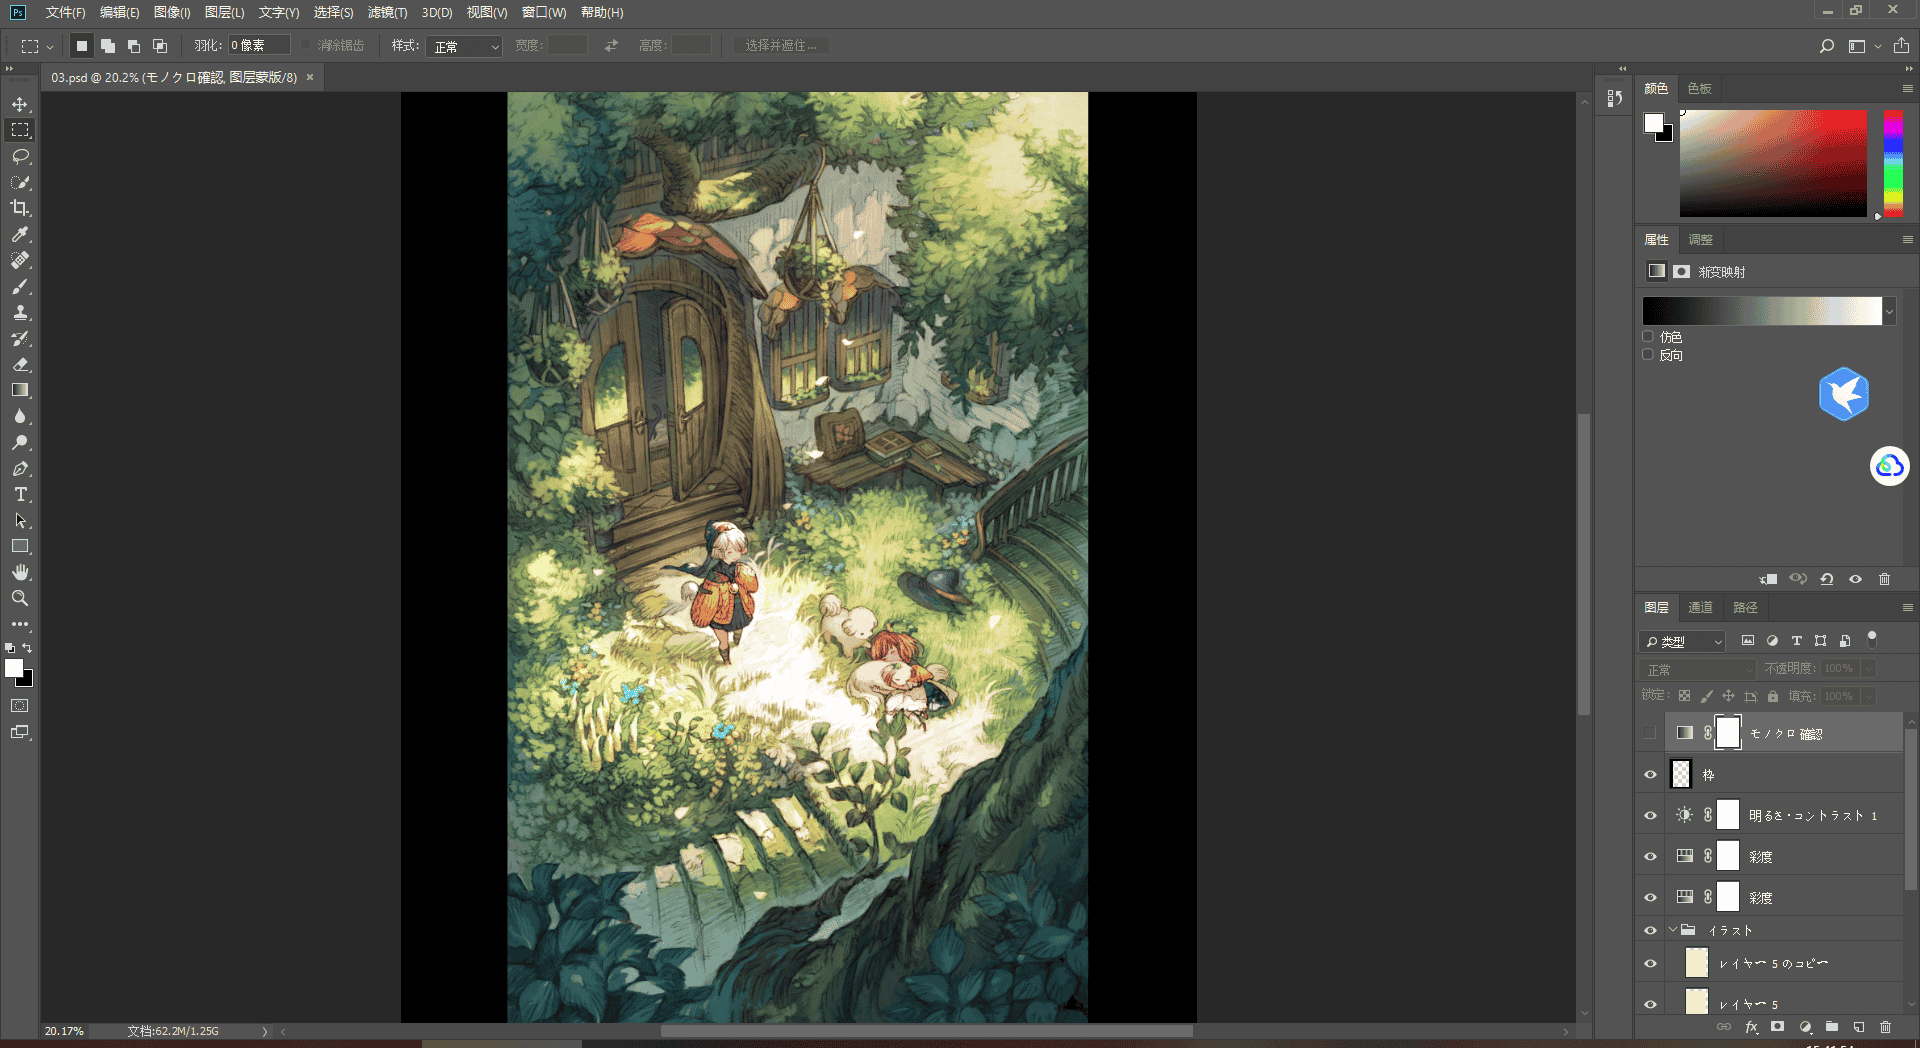Select the Clone Stamp tool
The image size is (1920, 1048).
click(x=20, y=312)
